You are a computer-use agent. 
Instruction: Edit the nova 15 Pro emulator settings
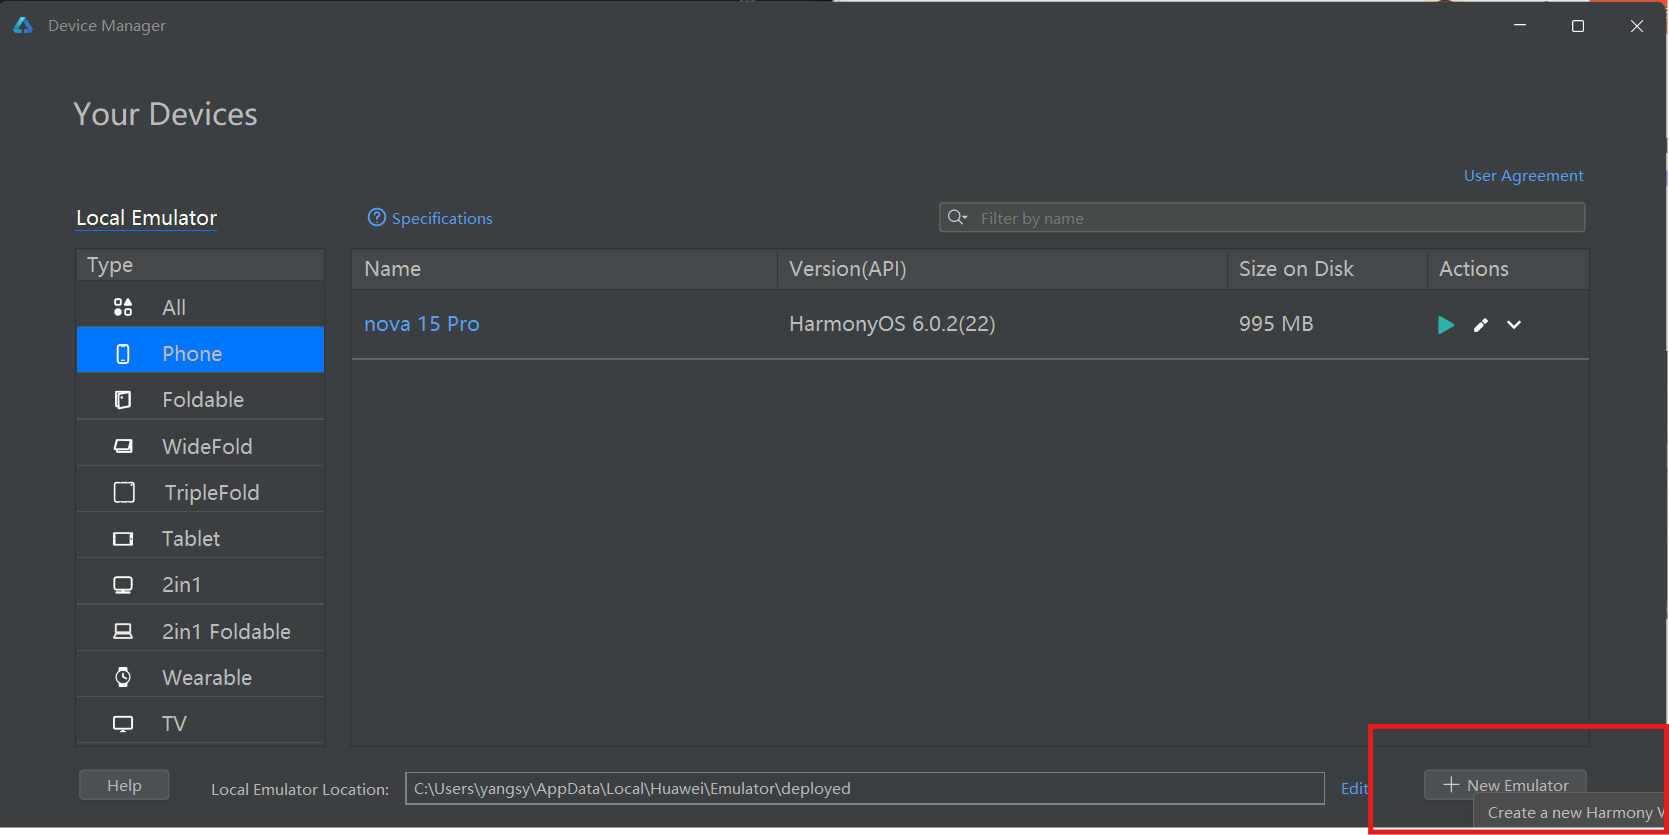[x=1481, y=325]
